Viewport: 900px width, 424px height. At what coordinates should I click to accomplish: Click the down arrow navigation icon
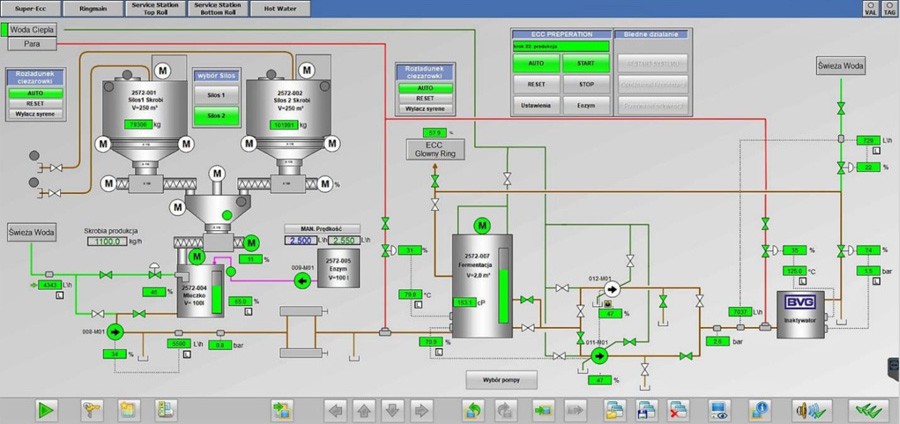(392, 411)
